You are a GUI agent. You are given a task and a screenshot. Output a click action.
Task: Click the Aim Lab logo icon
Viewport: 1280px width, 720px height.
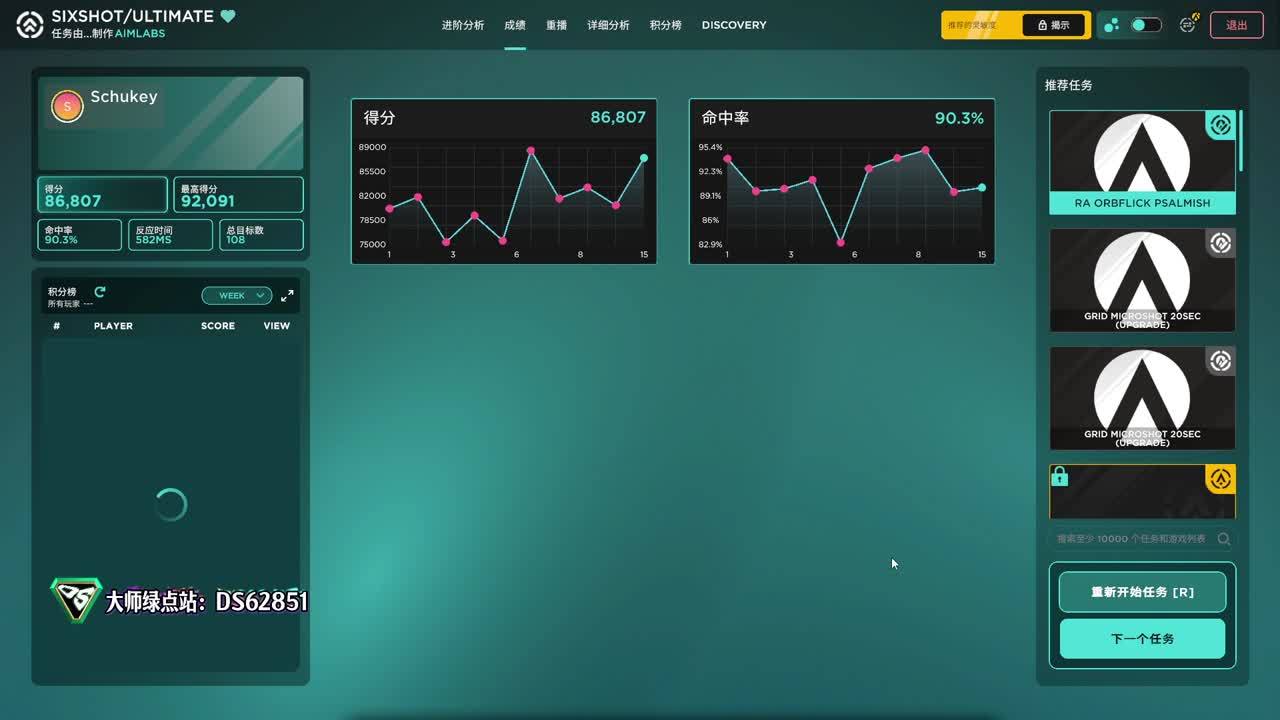tap(30, 25)
